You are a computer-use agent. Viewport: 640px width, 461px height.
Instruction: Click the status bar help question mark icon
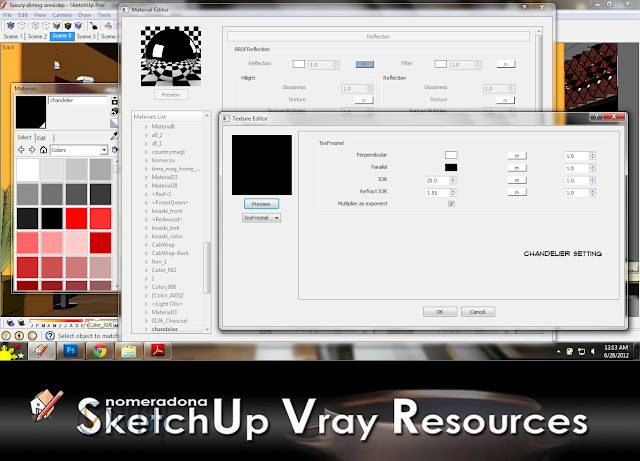[50, 336]
